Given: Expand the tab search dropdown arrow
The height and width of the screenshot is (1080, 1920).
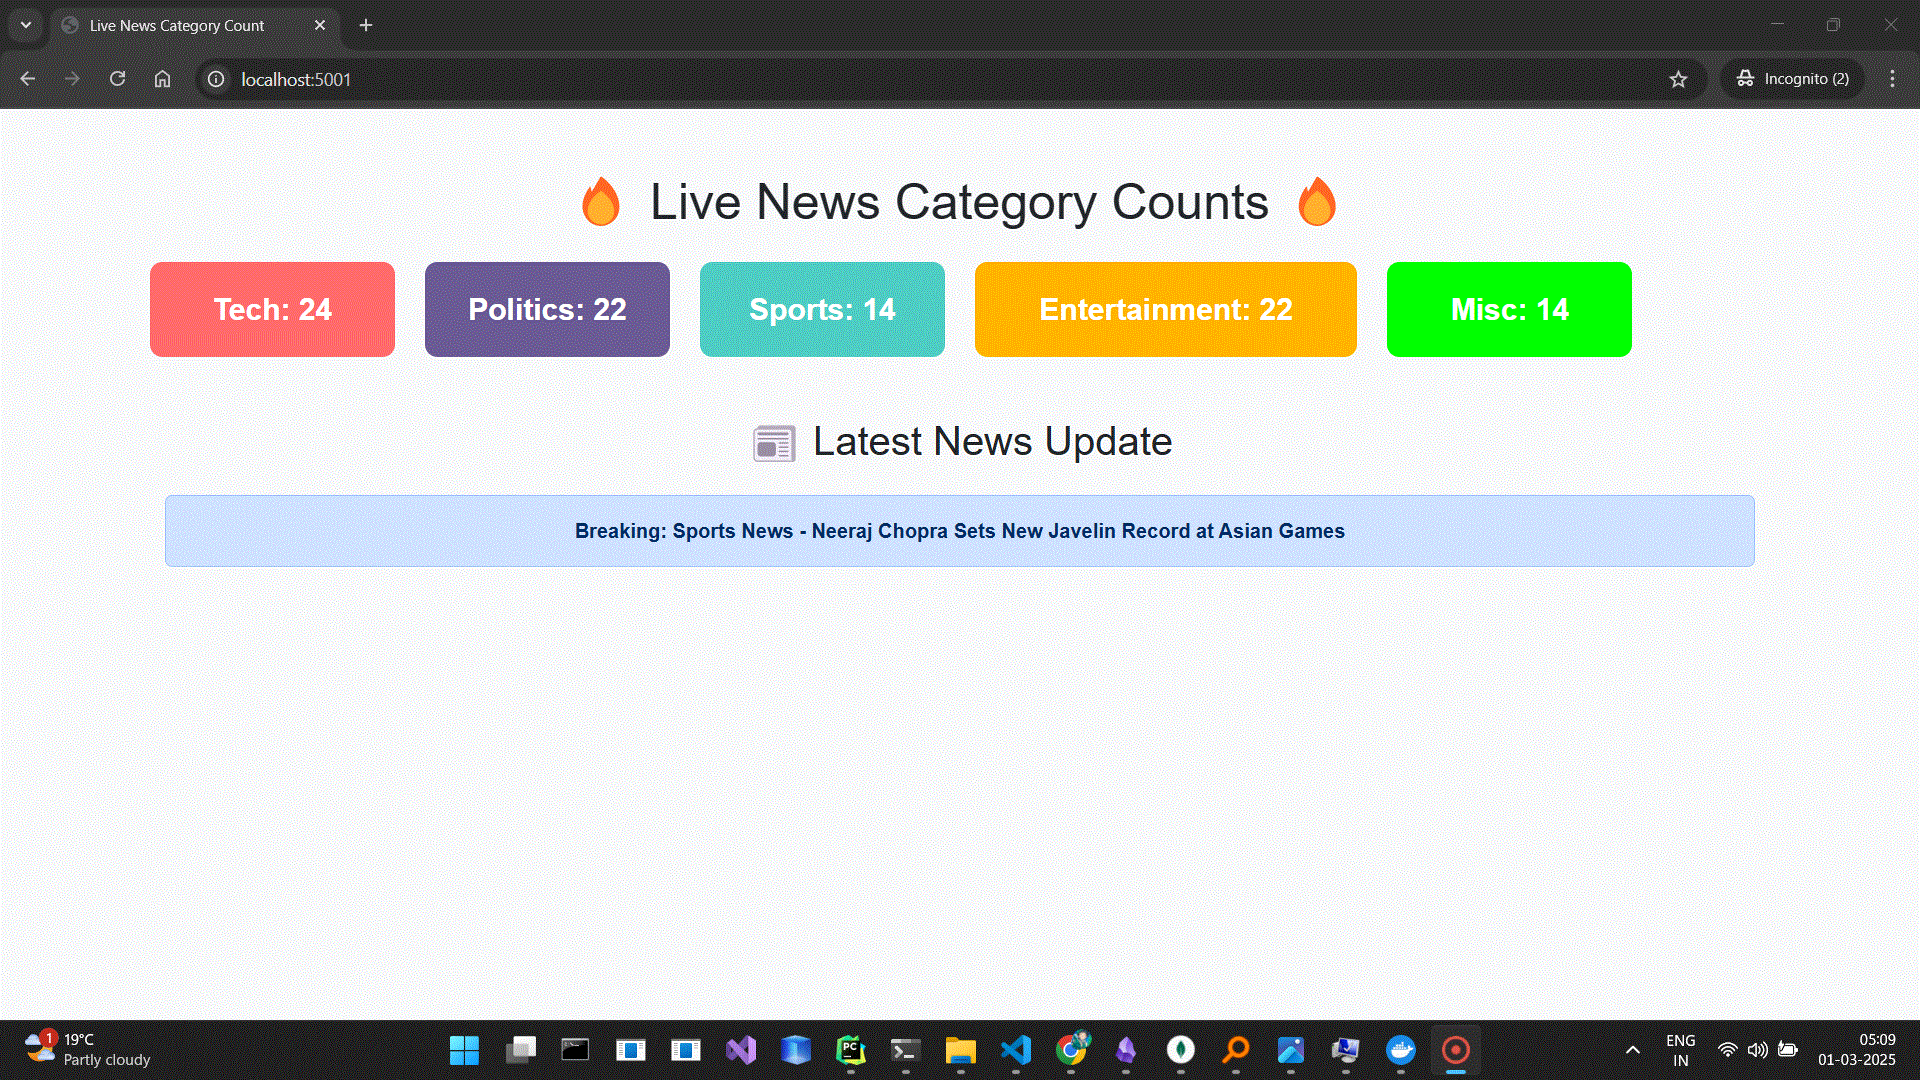Looking at the screenshot, I should tap(26, 25).
